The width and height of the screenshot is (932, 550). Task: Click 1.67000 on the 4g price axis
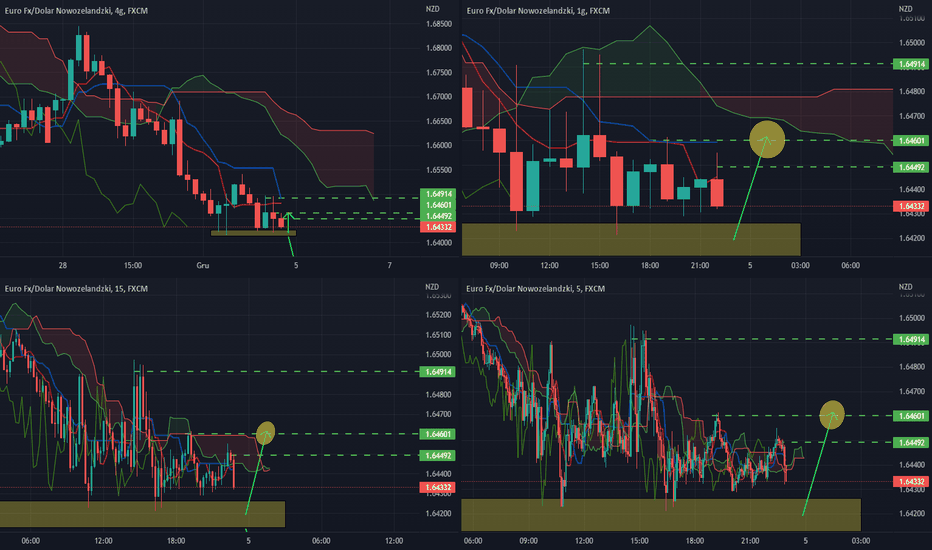click(x=439, y=97)
